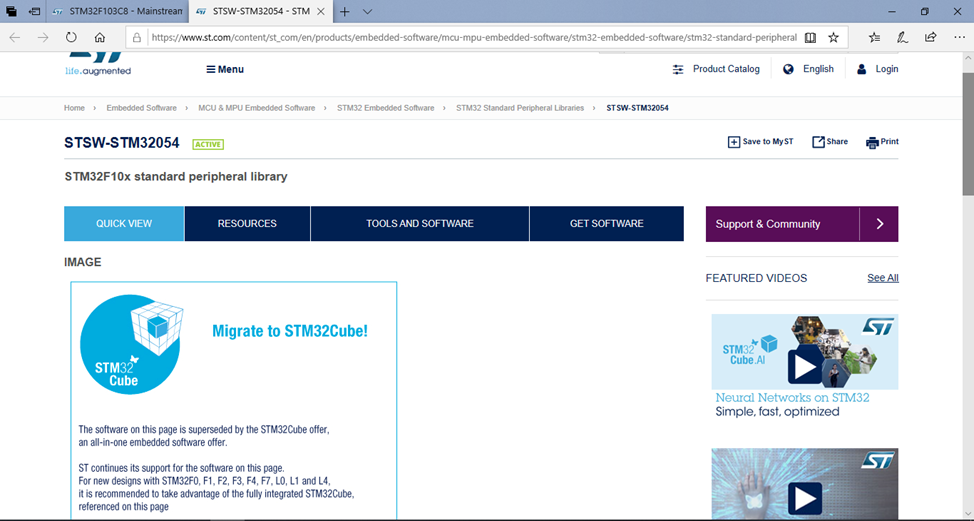974x521 pixels.
Task: Print the page with Print button
Action: coord(882,142)
